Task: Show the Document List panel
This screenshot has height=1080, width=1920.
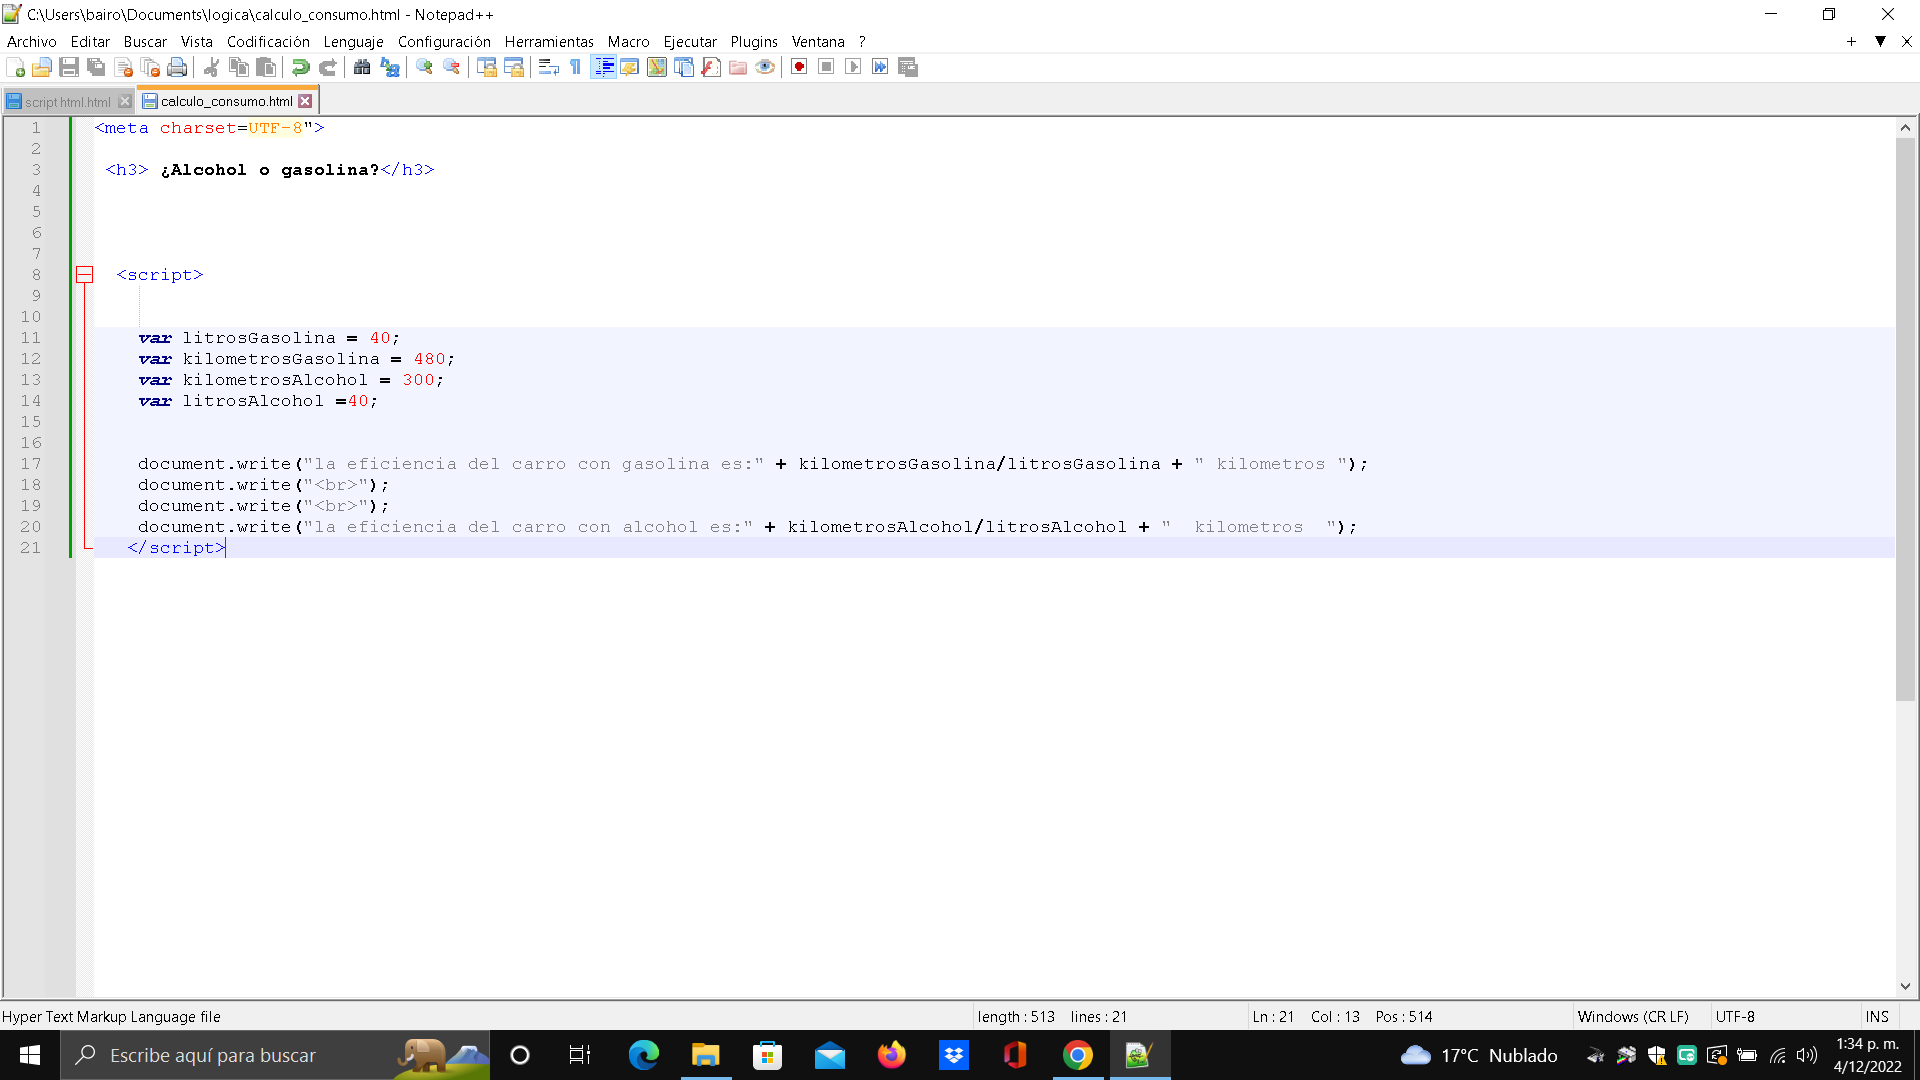Action: 684,67
